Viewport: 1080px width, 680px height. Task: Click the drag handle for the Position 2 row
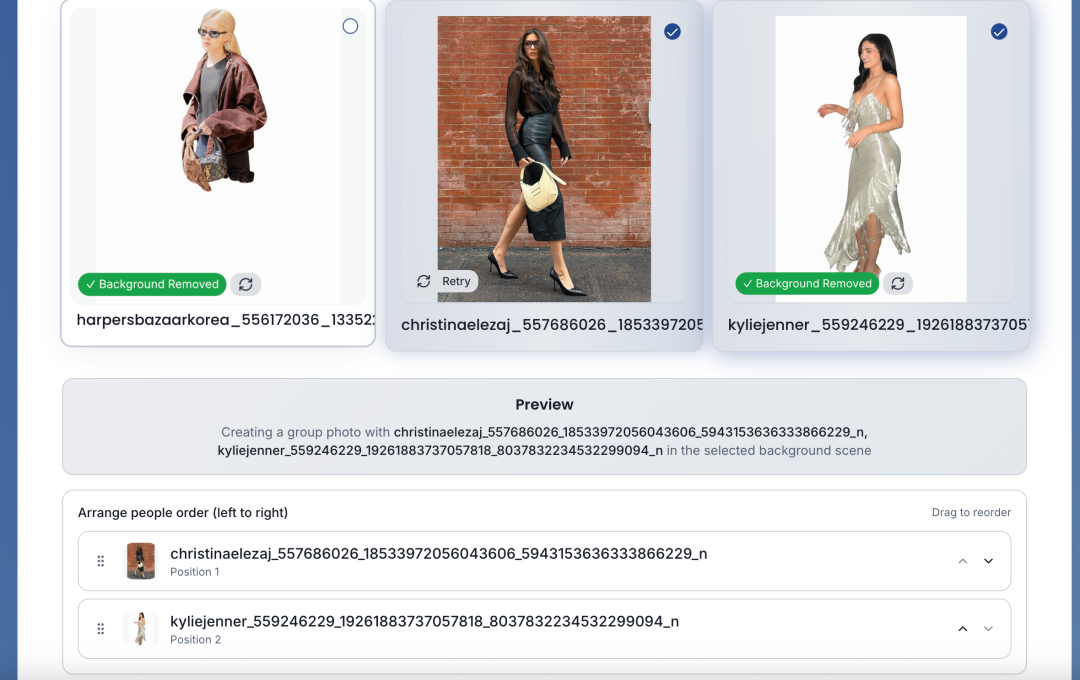pyautogui.click(x=101, y=629)
